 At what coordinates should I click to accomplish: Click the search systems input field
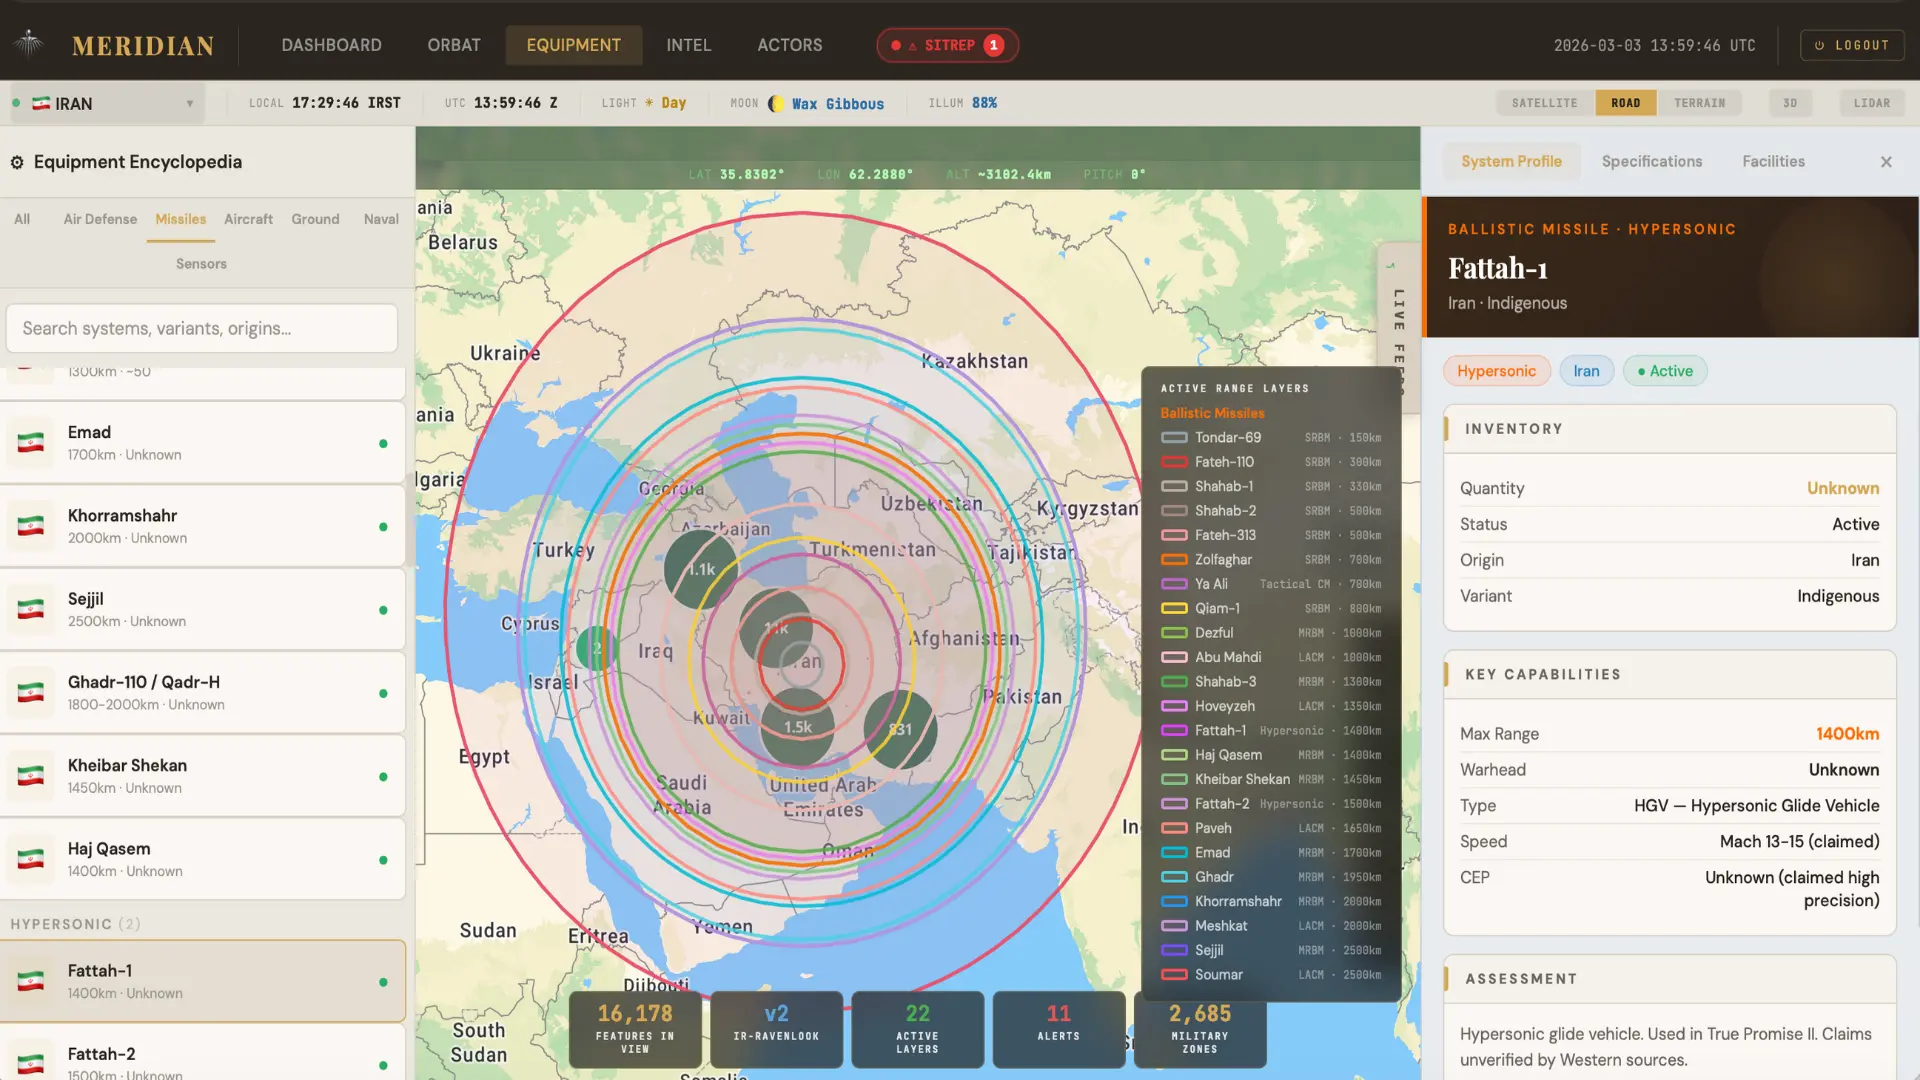click(x=202, y=328)
